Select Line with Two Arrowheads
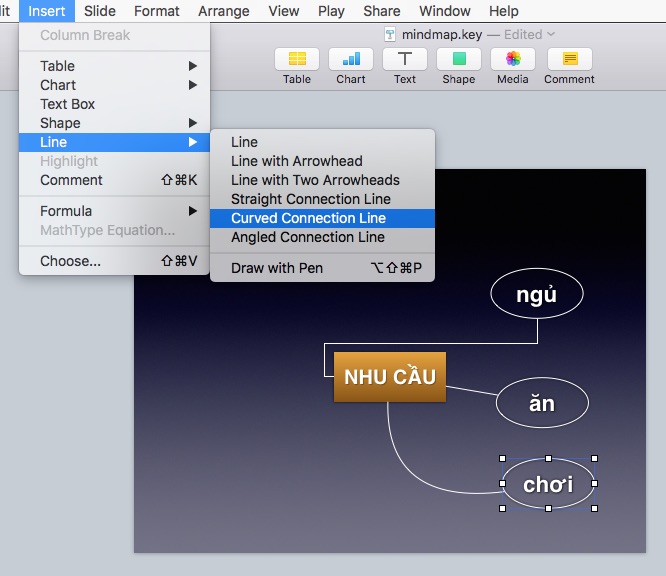 pos(315,180)
